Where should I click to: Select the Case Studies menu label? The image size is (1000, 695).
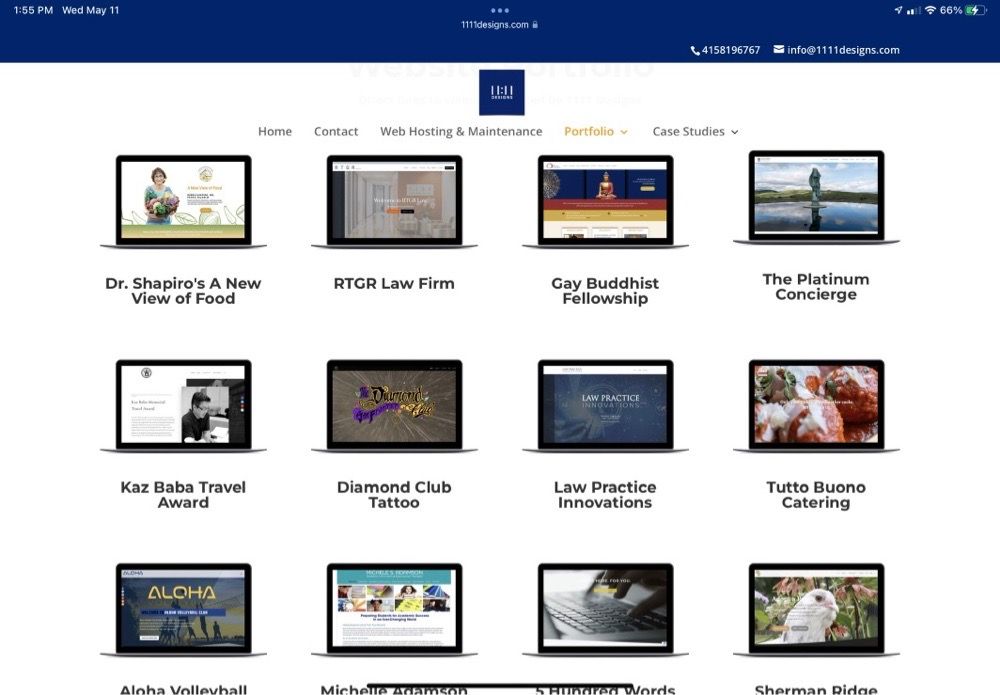(x=688, y=131)
